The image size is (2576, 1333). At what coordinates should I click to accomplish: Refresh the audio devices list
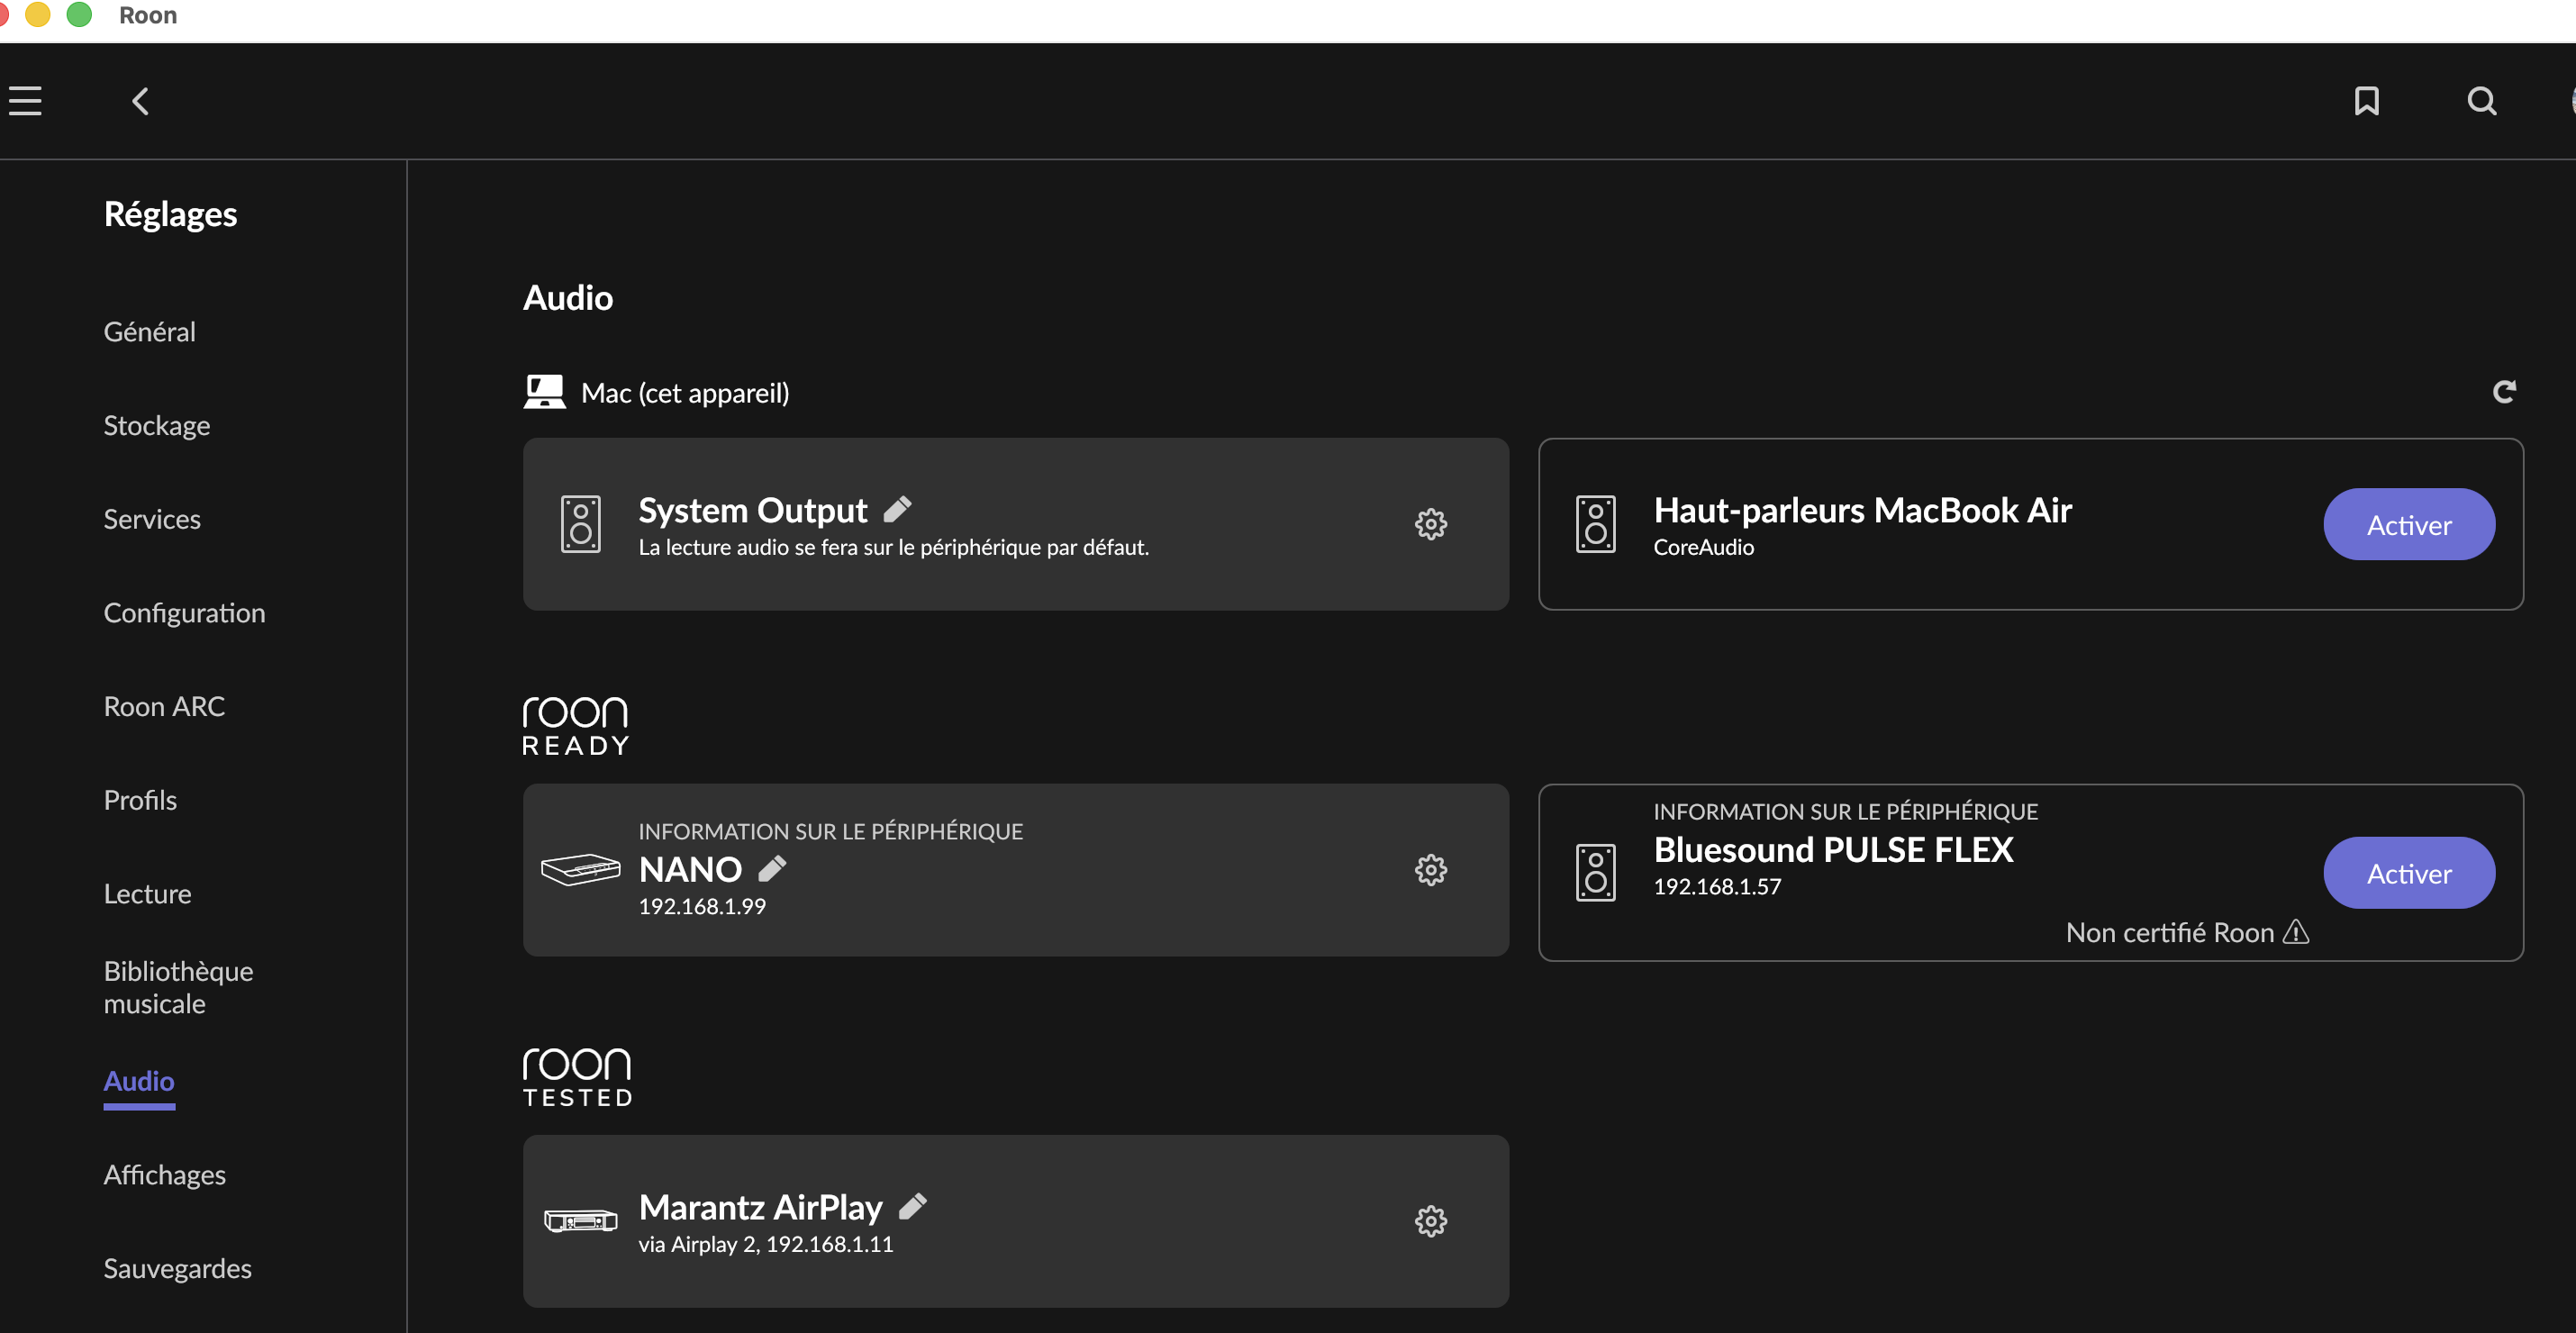[x=2503, y=392]
